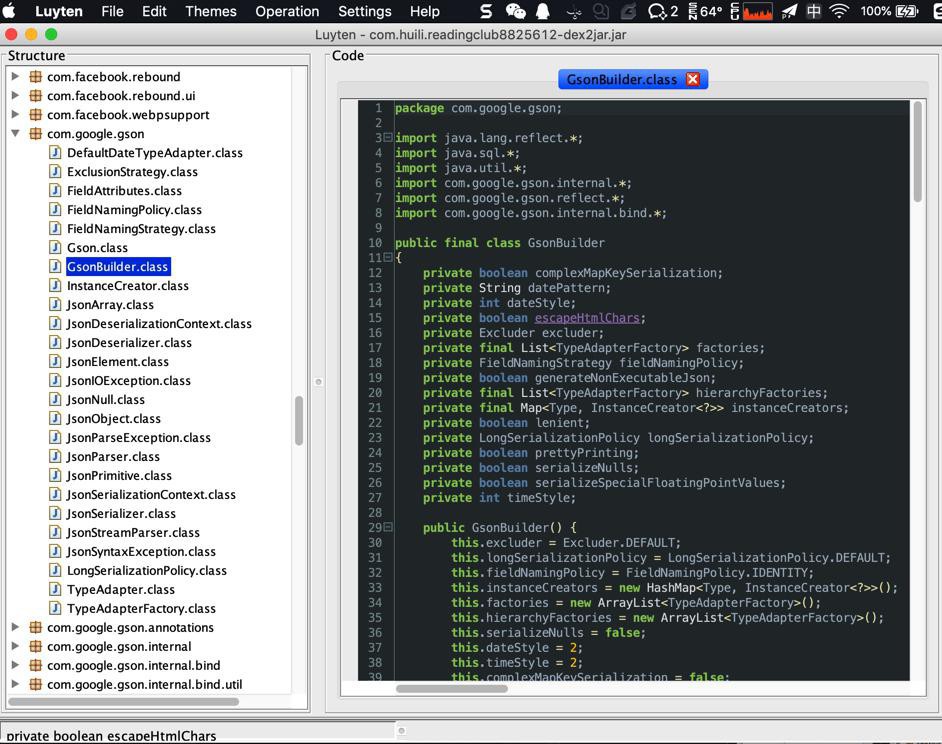Click the JsonParser.class file icon
The height and width of the screenshot is (744, 942).
(56, 457)
